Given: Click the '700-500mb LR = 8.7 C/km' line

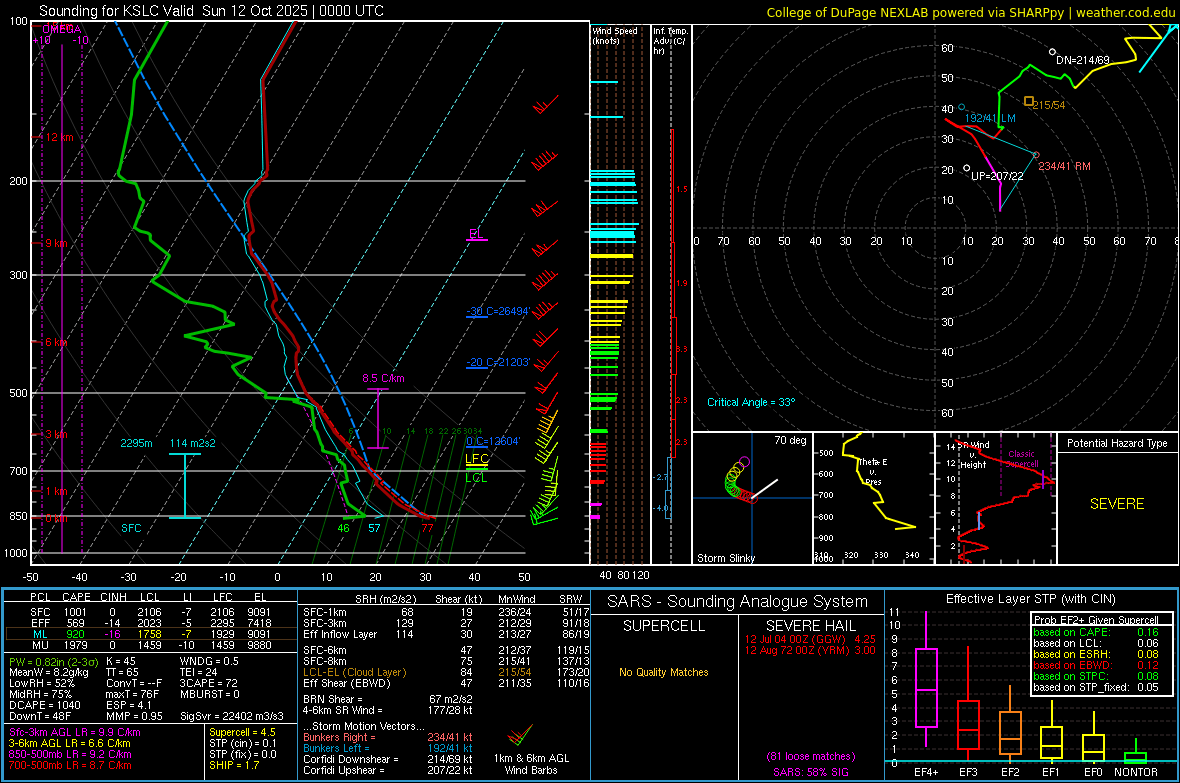Looking at the screenshot, I should coord(70,765).
